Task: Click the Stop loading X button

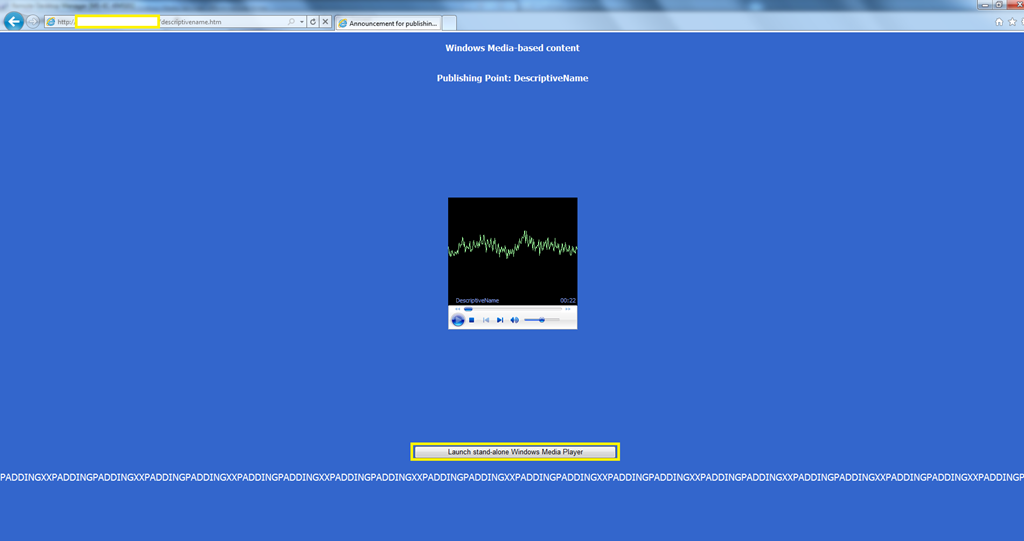Action: point(325,21)
